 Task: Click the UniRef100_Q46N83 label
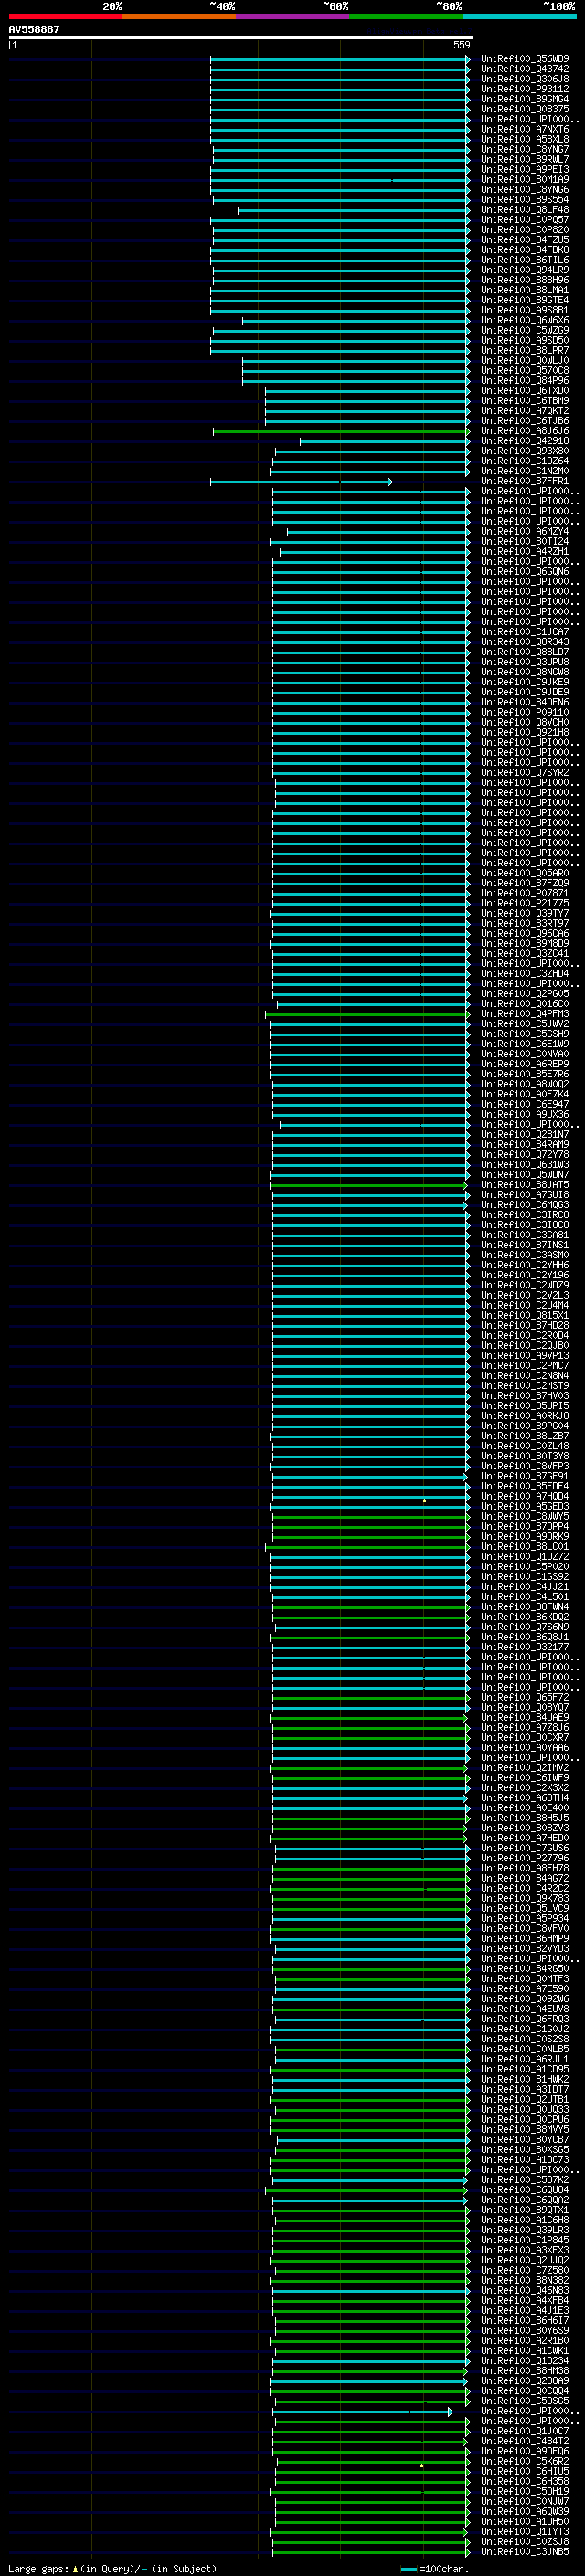pyautogui.click(x=525, y=2290)
